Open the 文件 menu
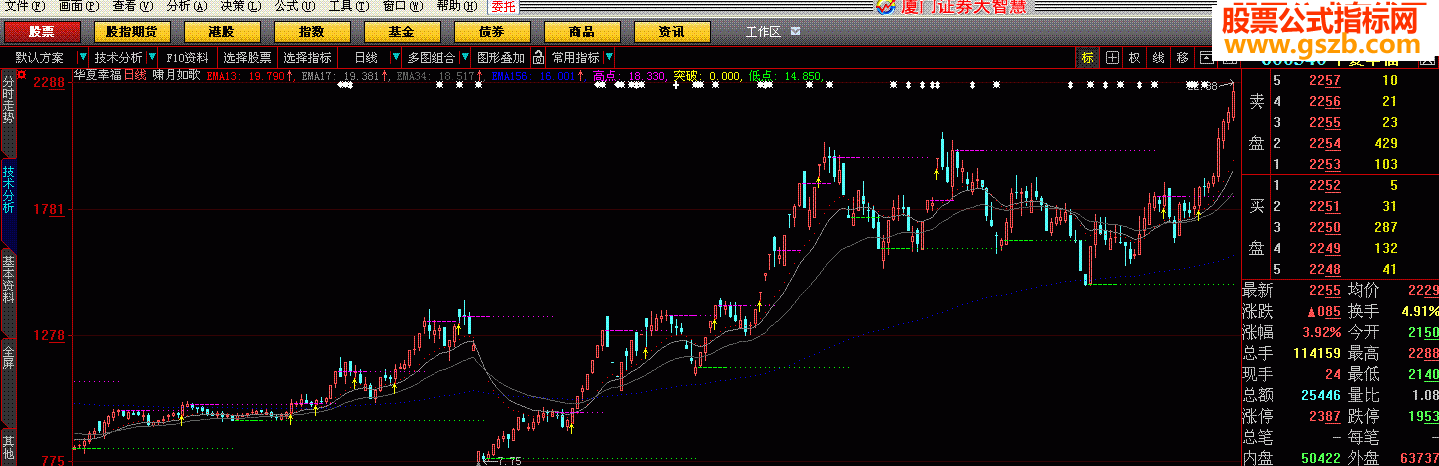This screenshot has height=466, width=1439. coord(24,6)
